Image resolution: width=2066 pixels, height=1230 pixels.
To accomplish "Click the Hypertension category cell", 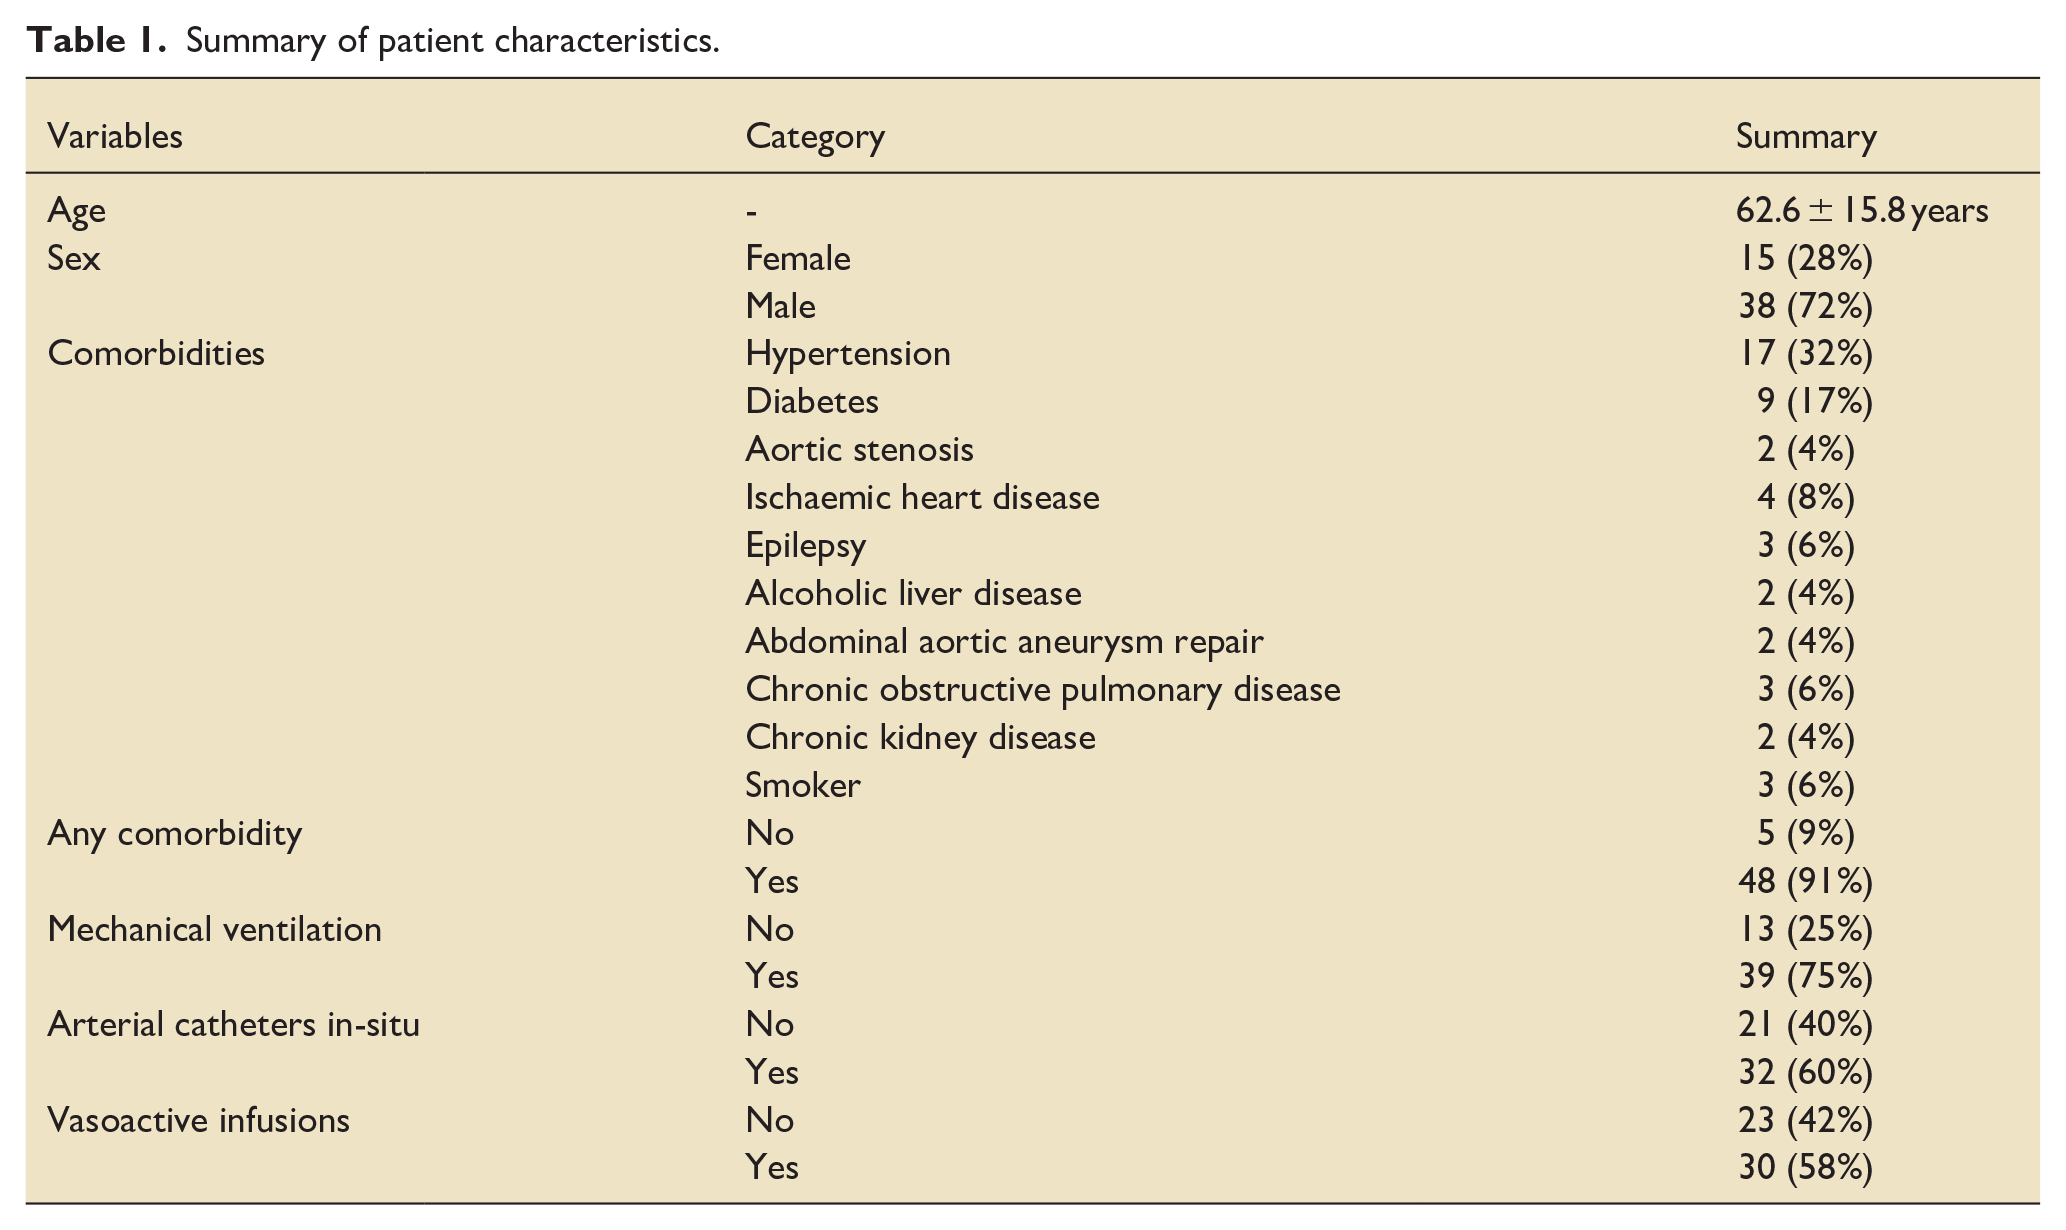I will (x=848, y=354).
